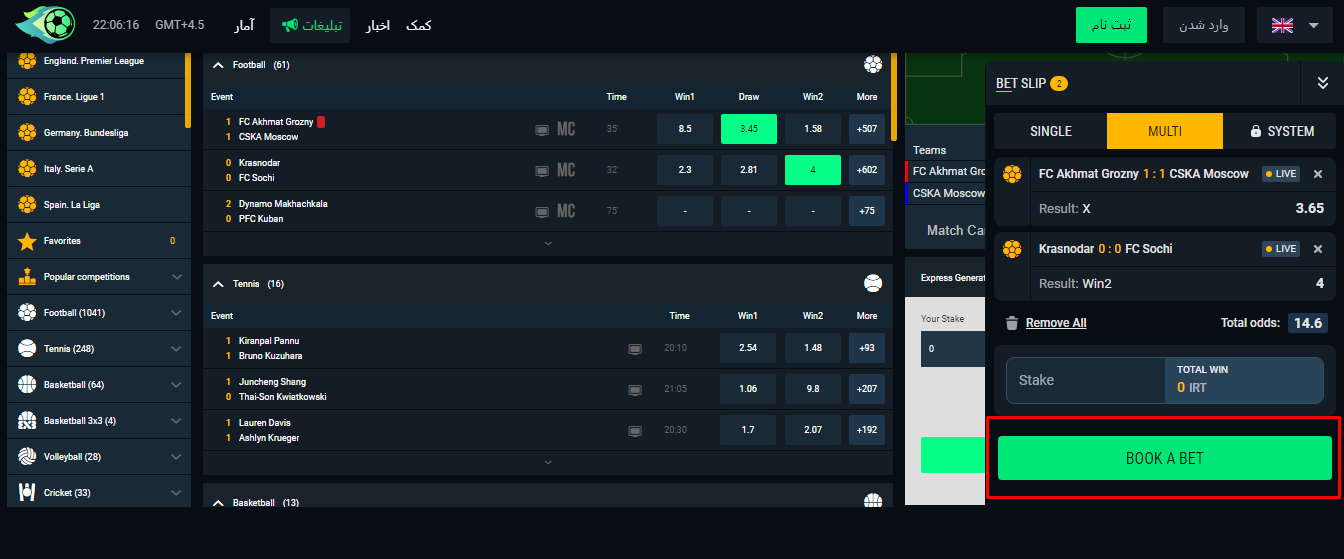Click the trash icon beside Remove All

pyautogui.click(x=1012, y=323)
